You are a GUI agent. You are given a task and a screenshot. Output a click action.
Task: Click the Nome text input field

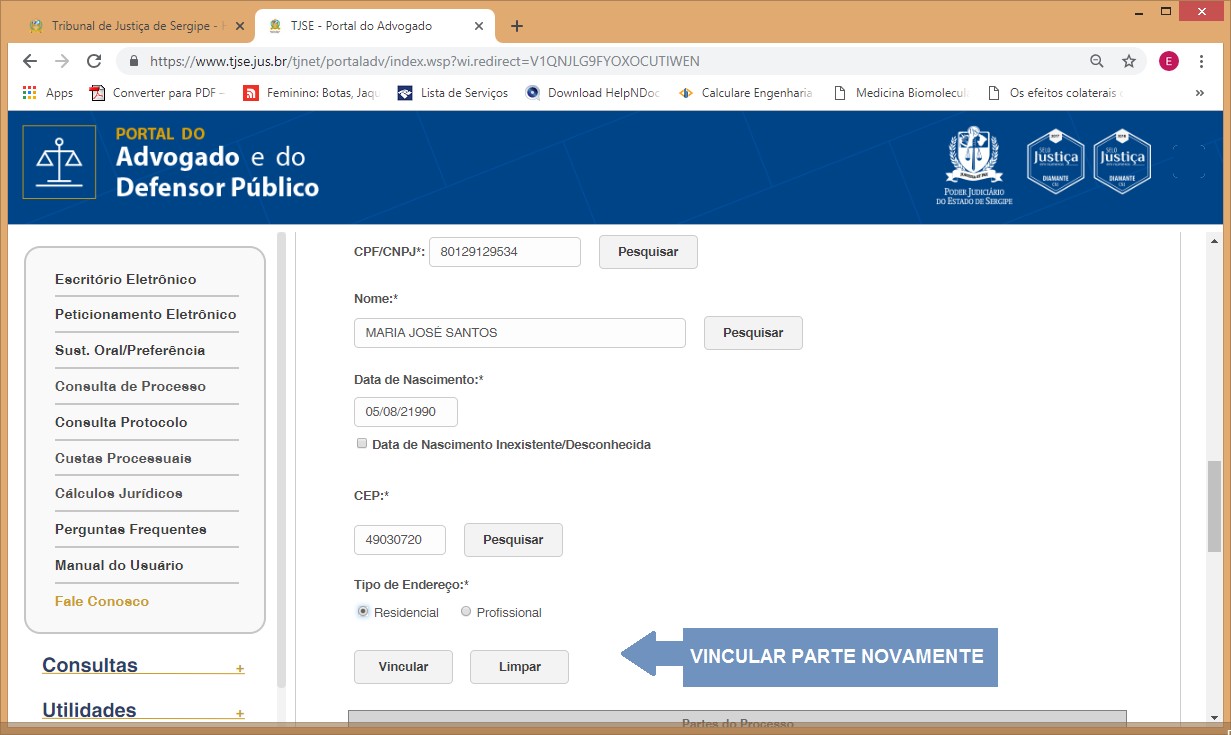coord(519,333)
